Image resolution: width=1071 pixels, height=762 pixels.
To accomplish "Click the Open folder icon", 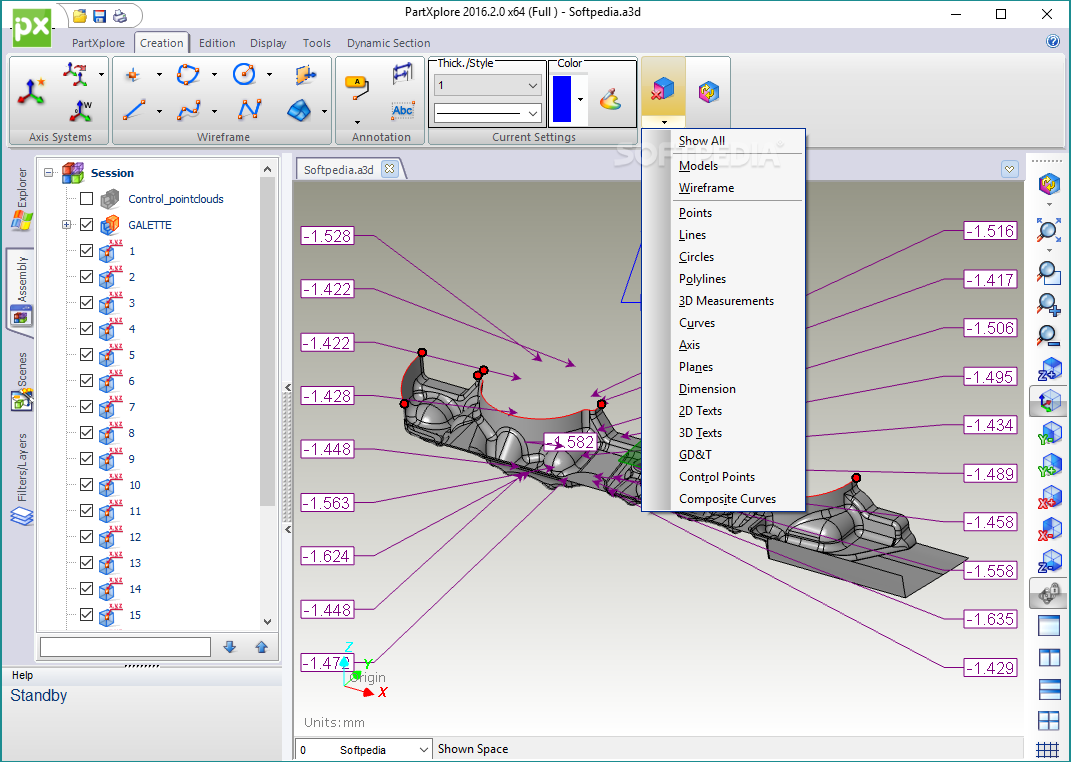I will [80, 16].
